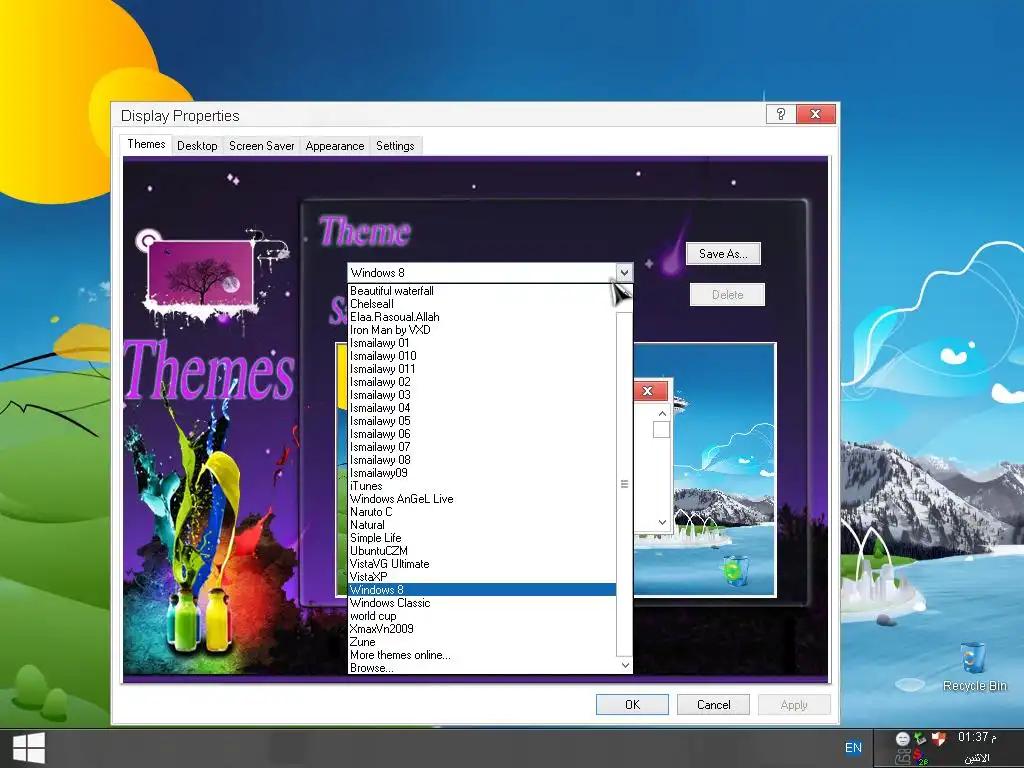Open the Windows Start button
This screenshot has width=1024, height=768.
coord(29,747)
